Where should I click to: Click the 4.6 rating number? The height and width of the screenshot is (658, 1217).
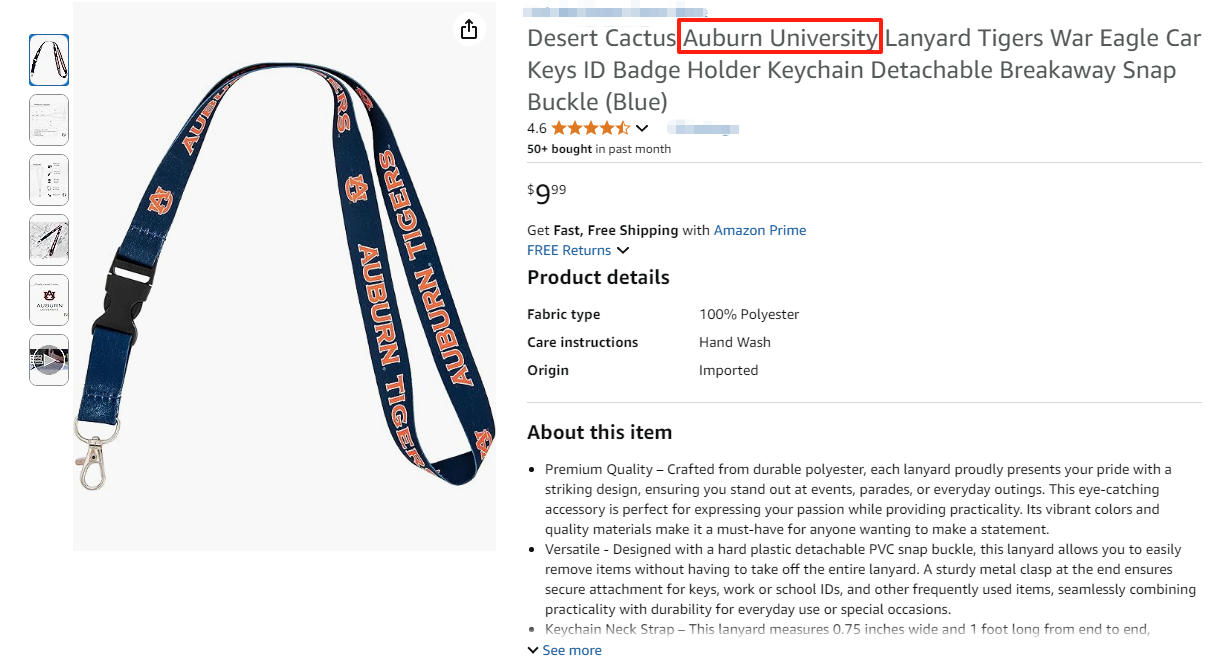tap(537, 128)
